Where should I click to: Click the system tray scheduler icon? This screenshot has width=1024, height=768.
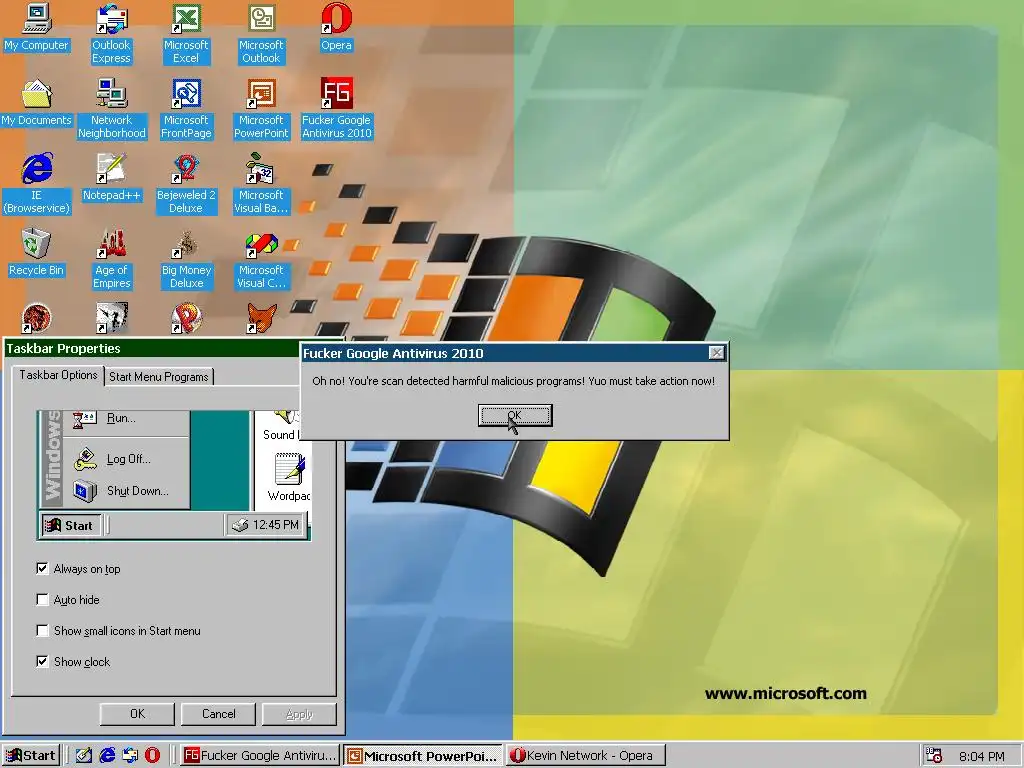coord(934,756)
